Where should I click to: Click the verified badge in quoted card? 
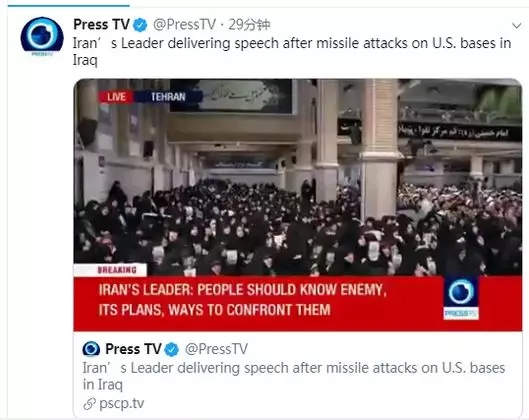point(171,349)
